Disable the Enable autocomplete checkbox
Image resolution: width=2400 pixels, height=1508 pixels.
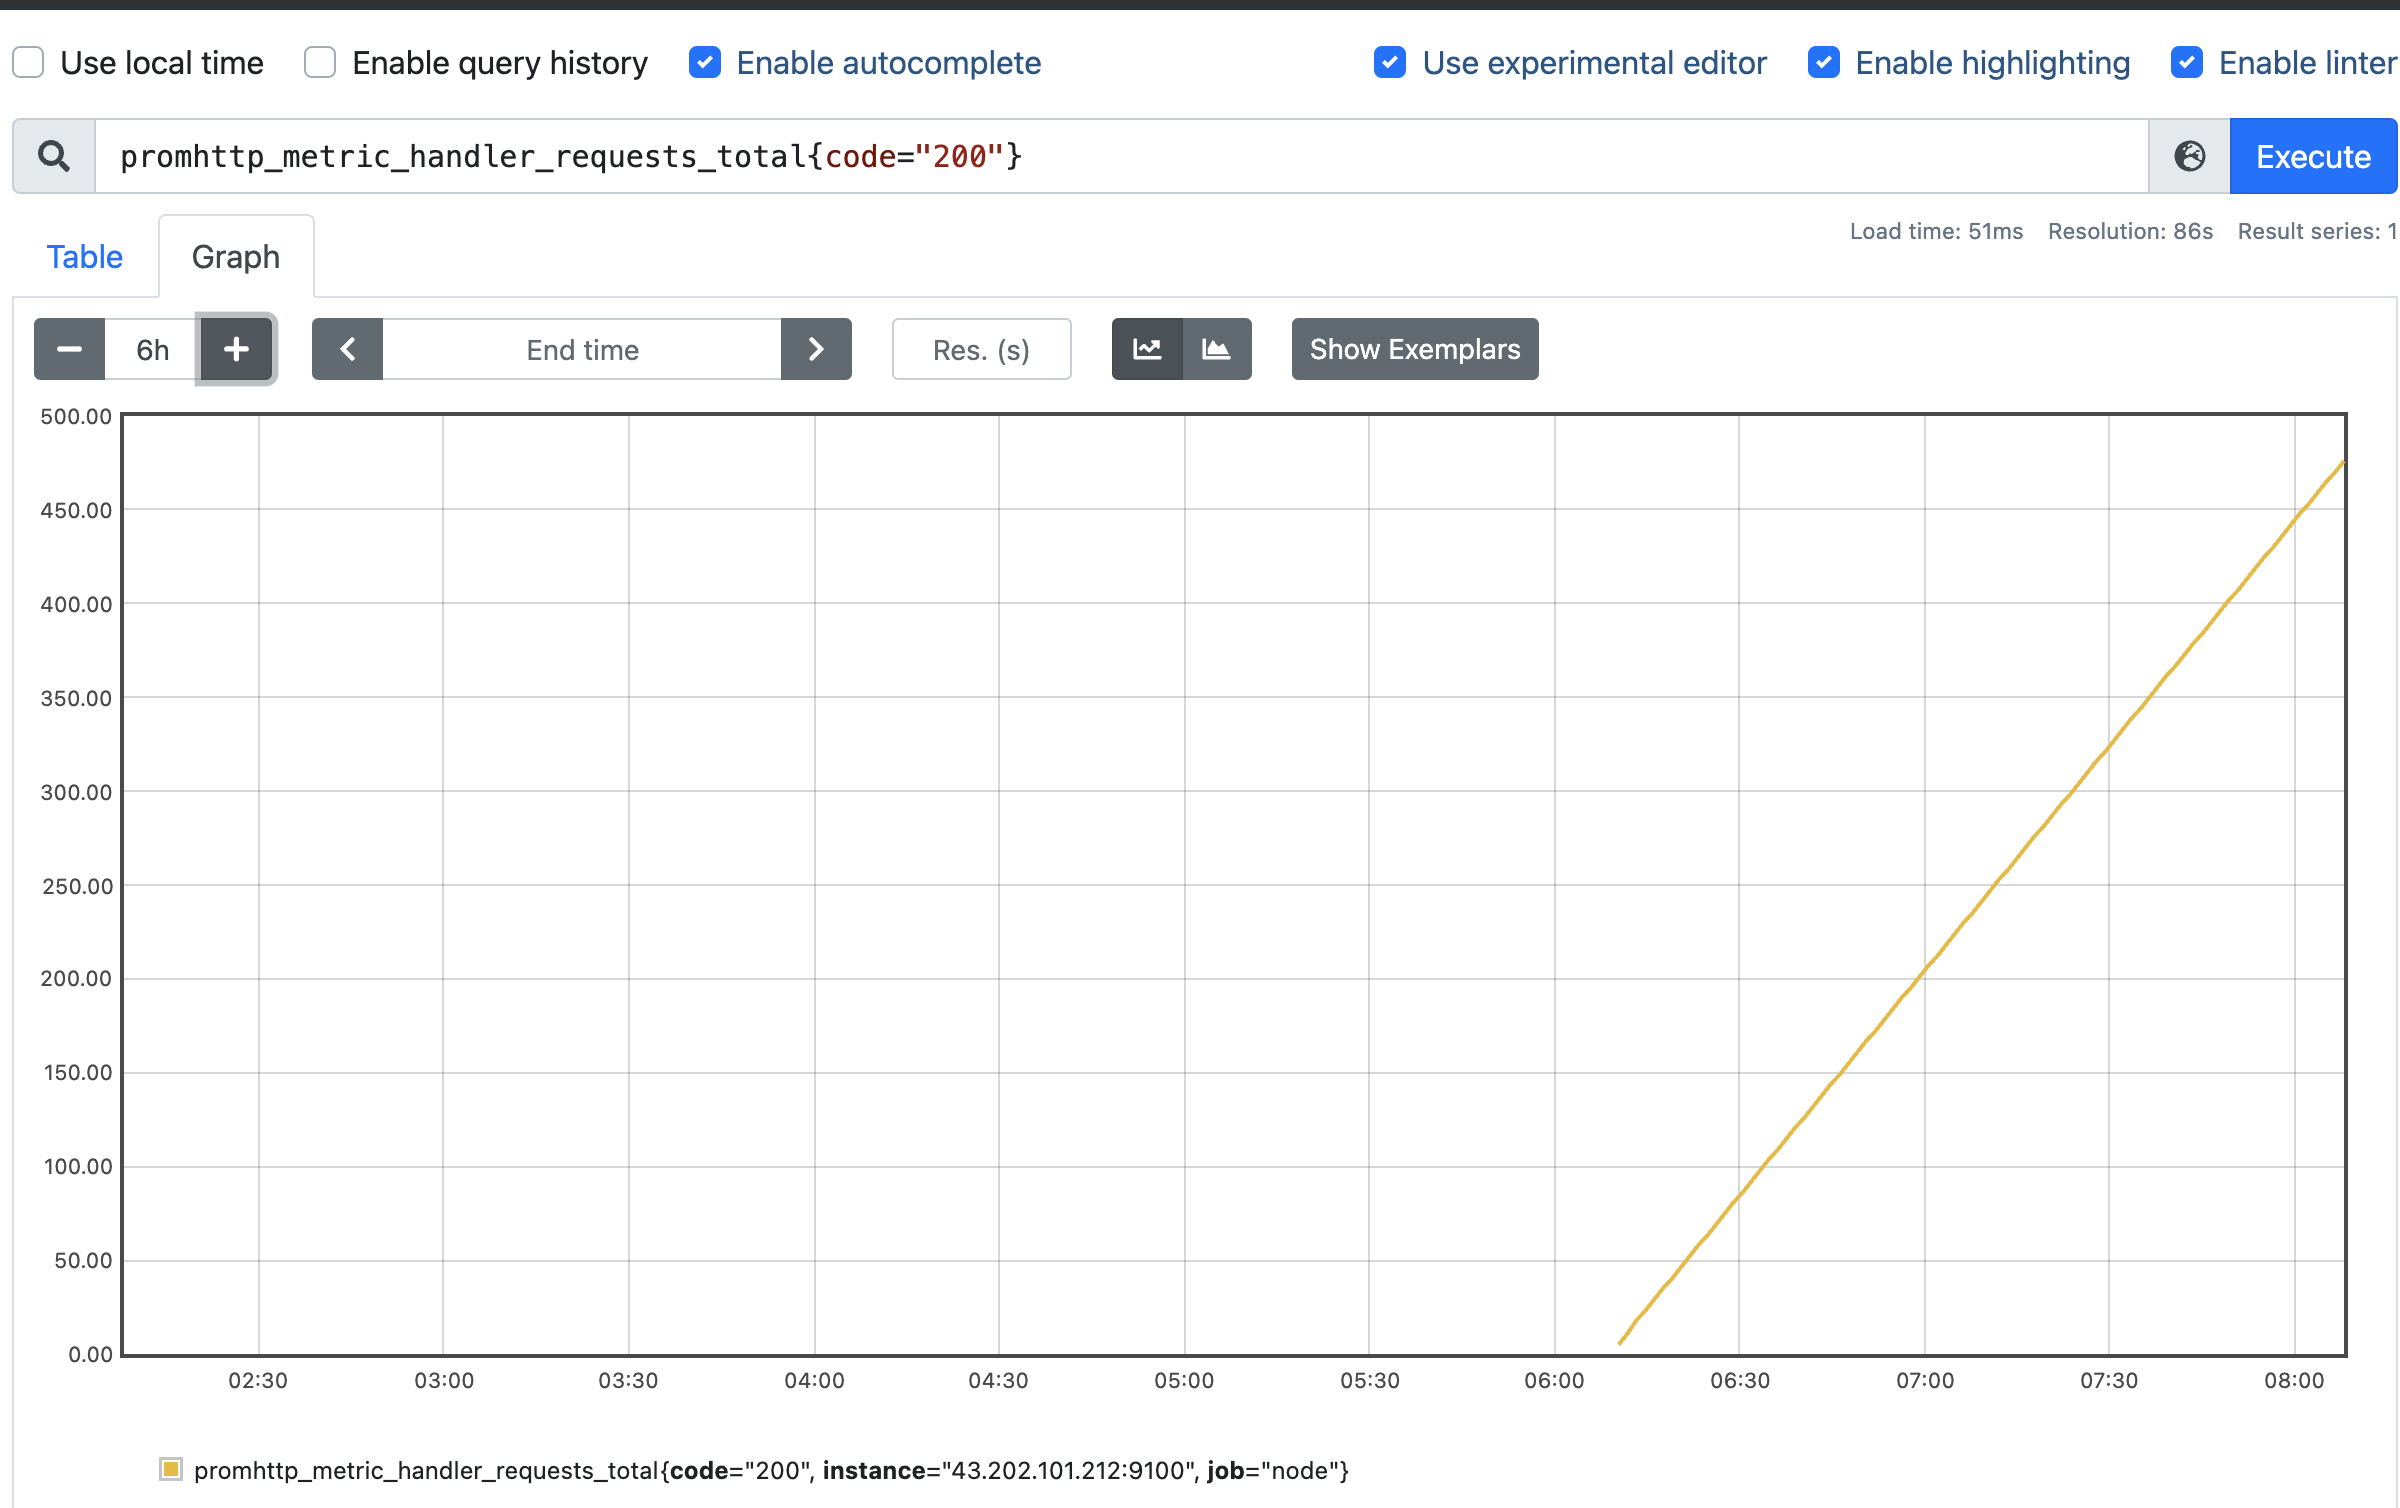(705, 63)
